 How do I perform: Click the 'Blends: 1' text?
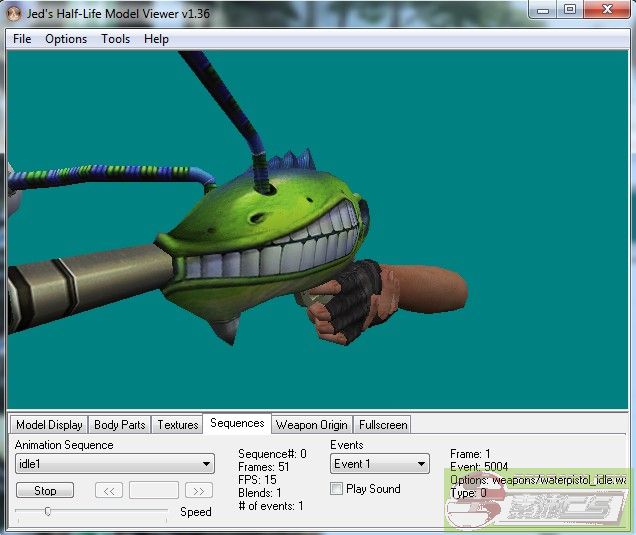point(260,493)
